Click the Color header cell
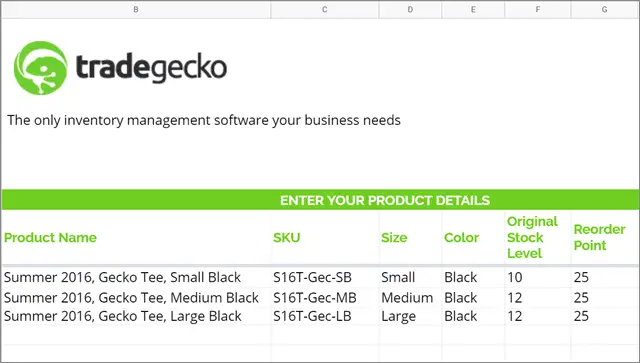Screen dimensions: 640x363 [x=473, y=238]
